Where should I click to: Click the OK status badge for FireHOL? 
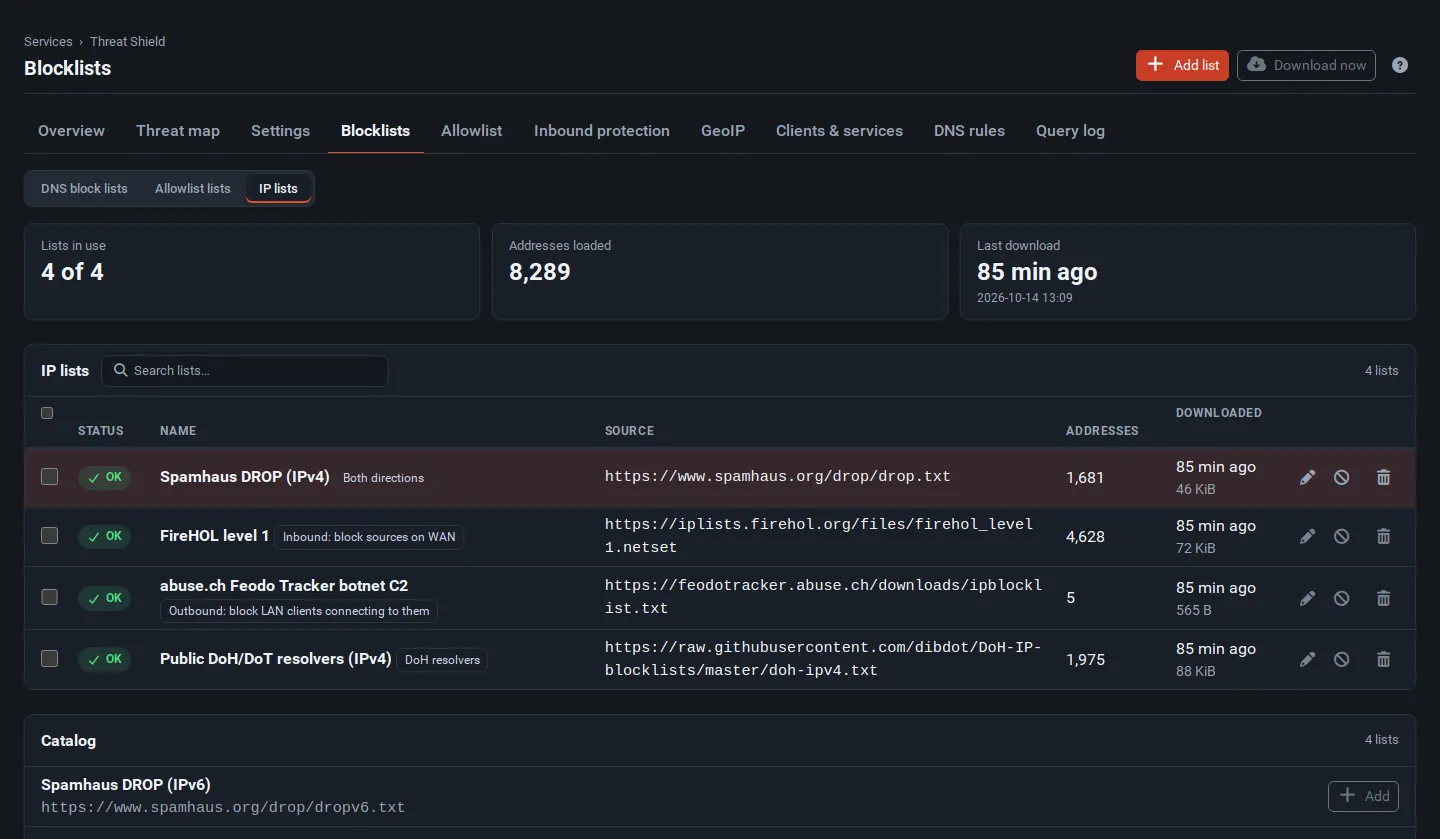coord(104,536)
